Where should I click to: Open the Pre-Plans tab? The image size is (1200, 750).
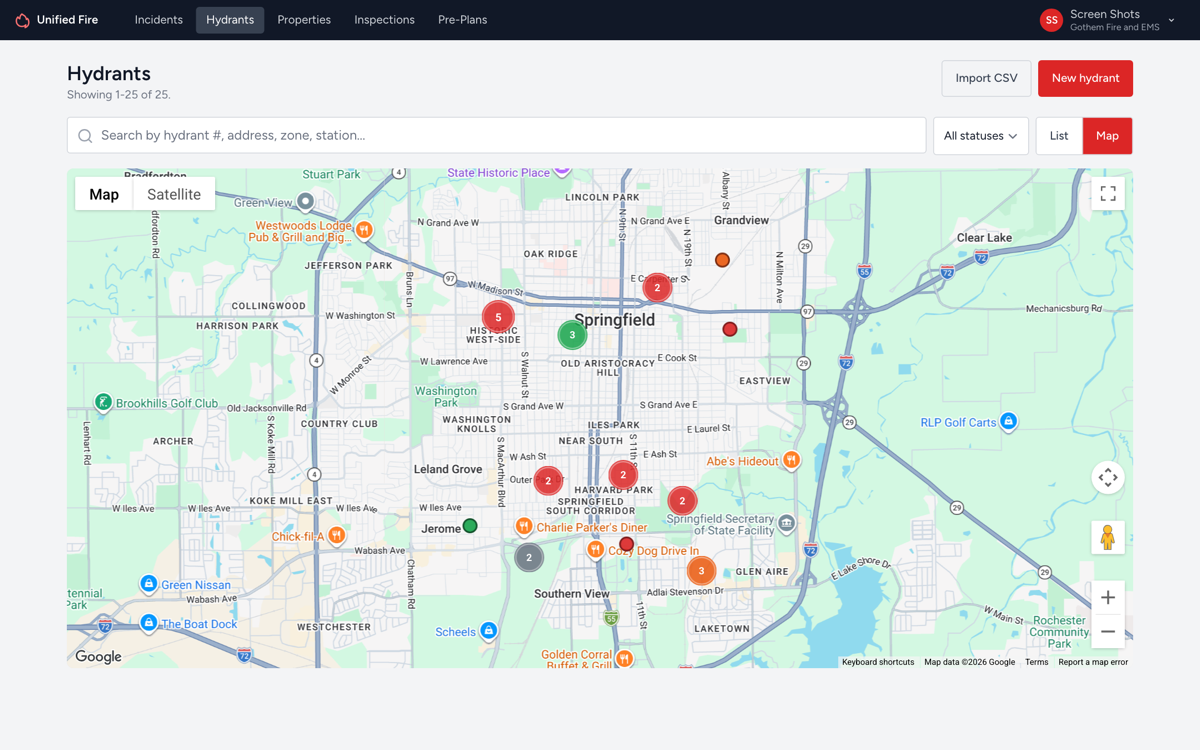(463, 20)
